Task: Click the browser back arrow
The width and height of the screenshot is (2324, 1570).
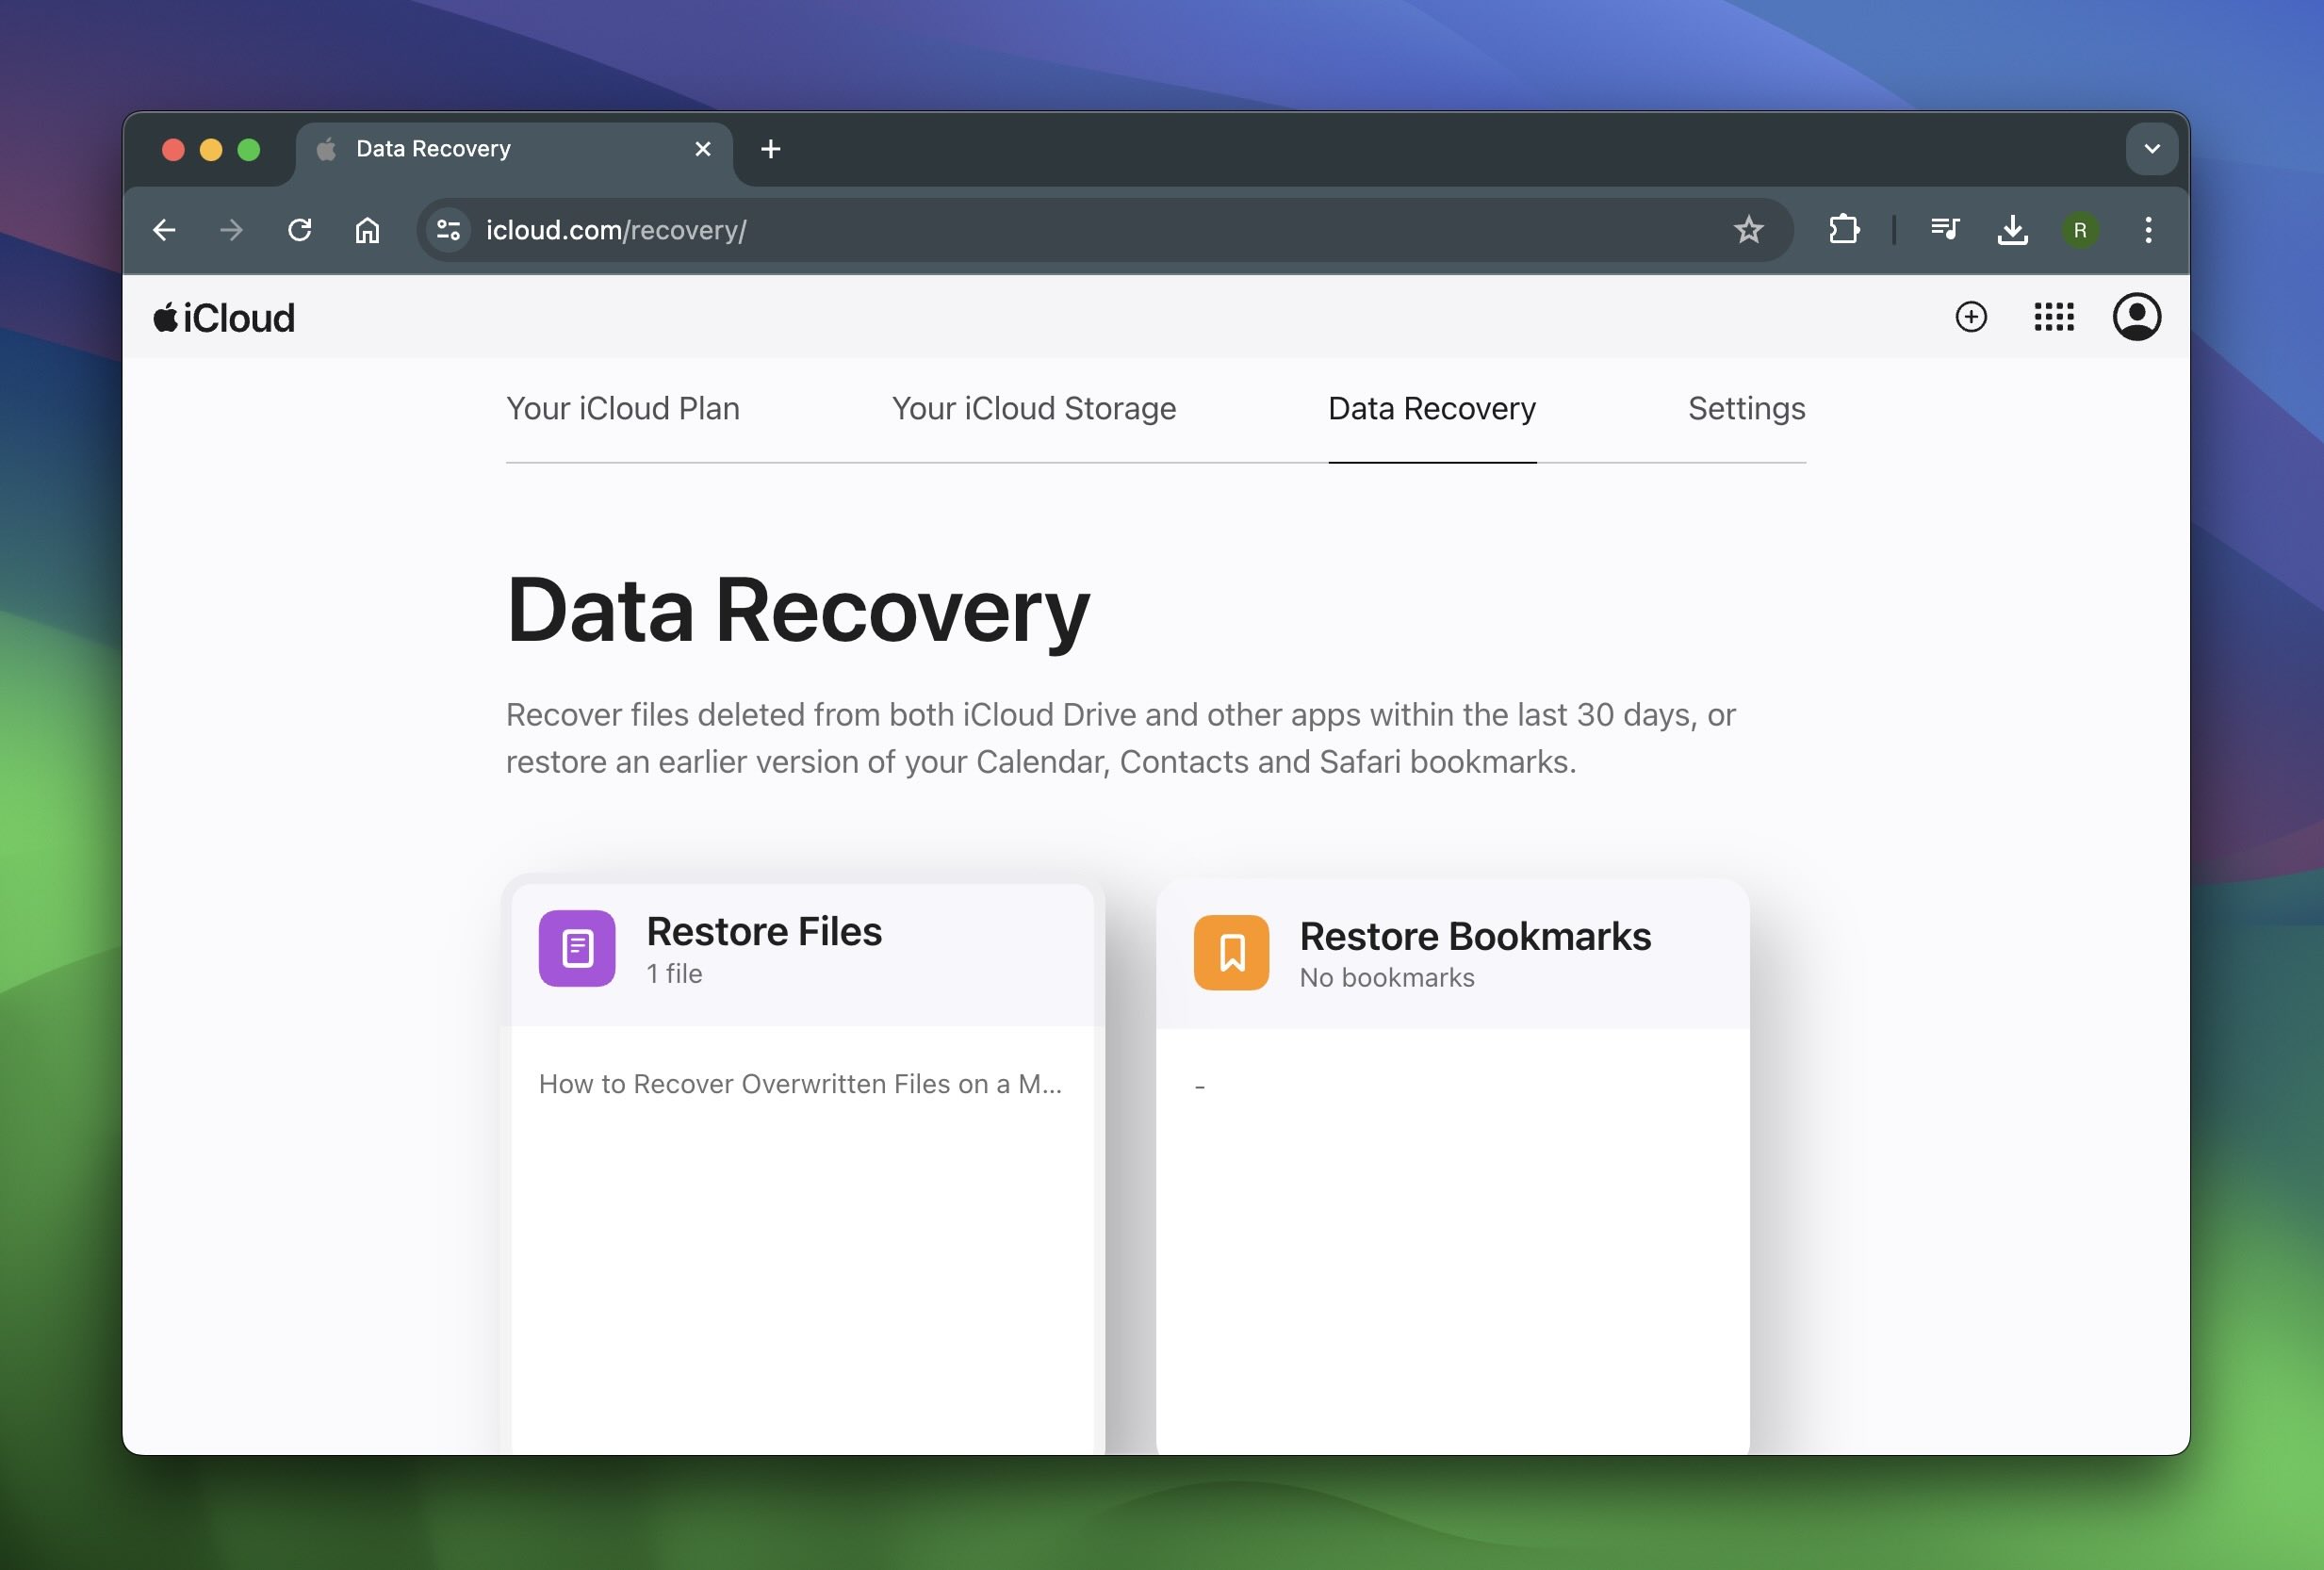Action: pyautogui.click(x=164, y=231)
